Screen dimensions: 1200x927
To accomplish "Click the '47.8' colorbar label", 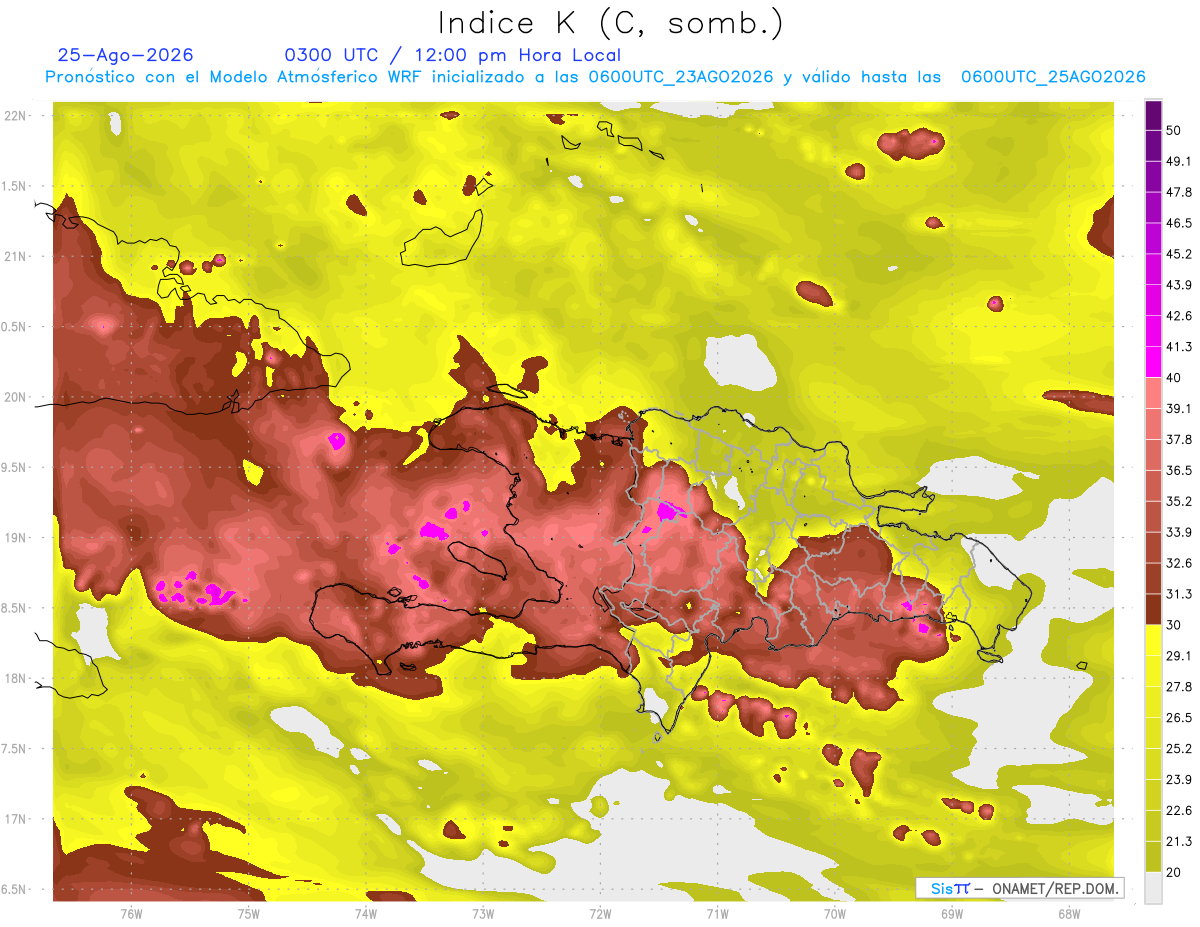I will click(x=1178, y=192).
